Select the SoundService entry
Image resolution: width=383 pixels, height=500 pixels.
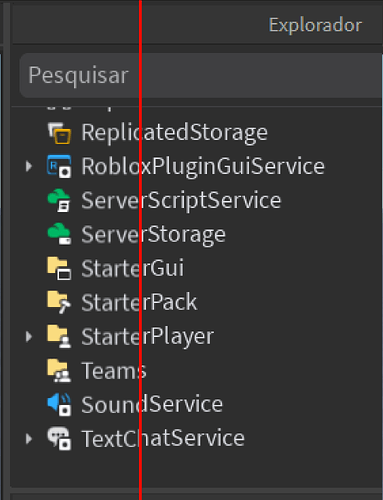(152, 405)
